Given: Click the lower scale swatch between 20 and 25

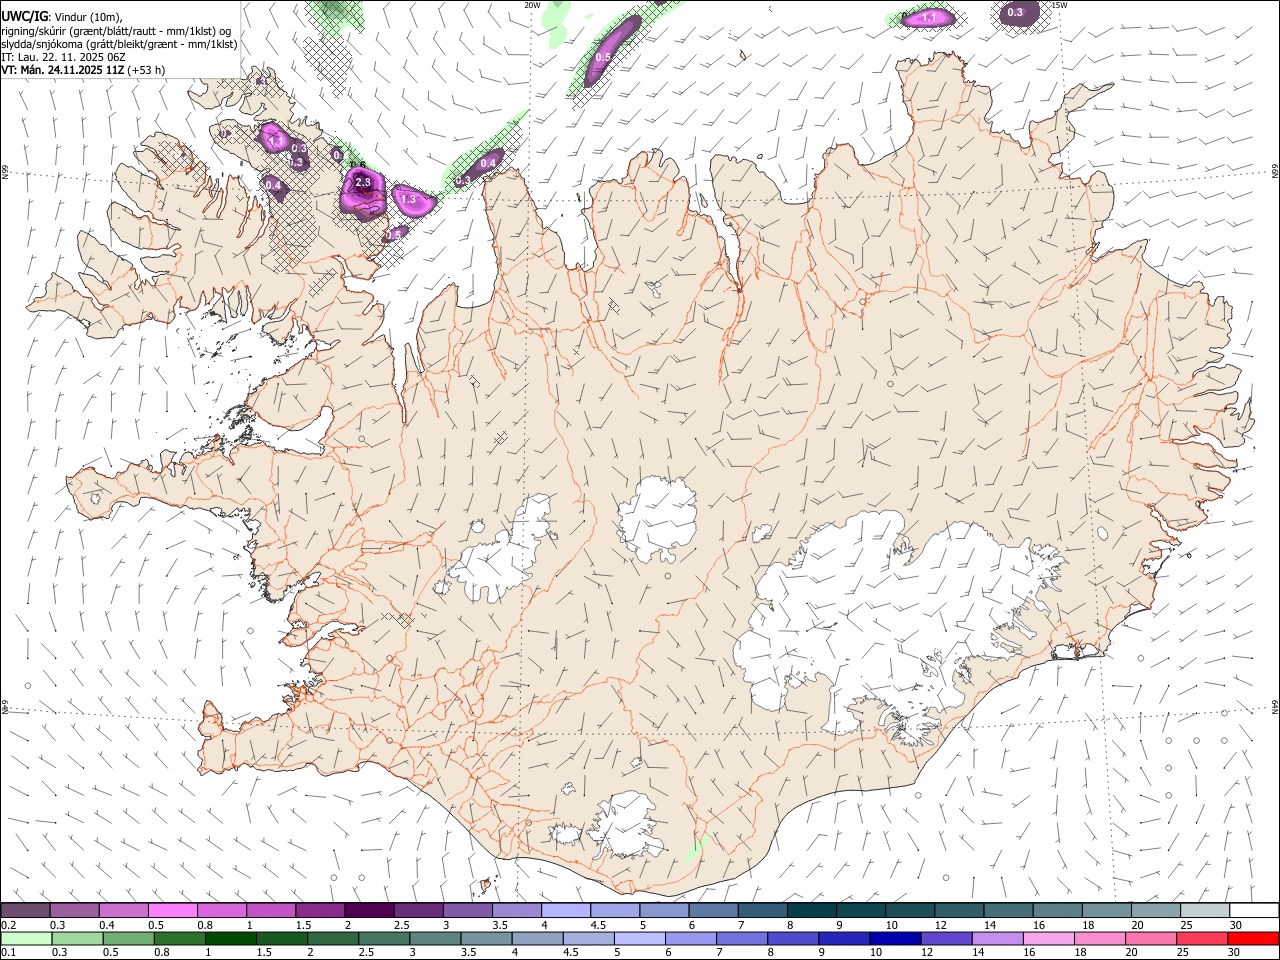Looking at the screenshot, I should [1150, 939].
